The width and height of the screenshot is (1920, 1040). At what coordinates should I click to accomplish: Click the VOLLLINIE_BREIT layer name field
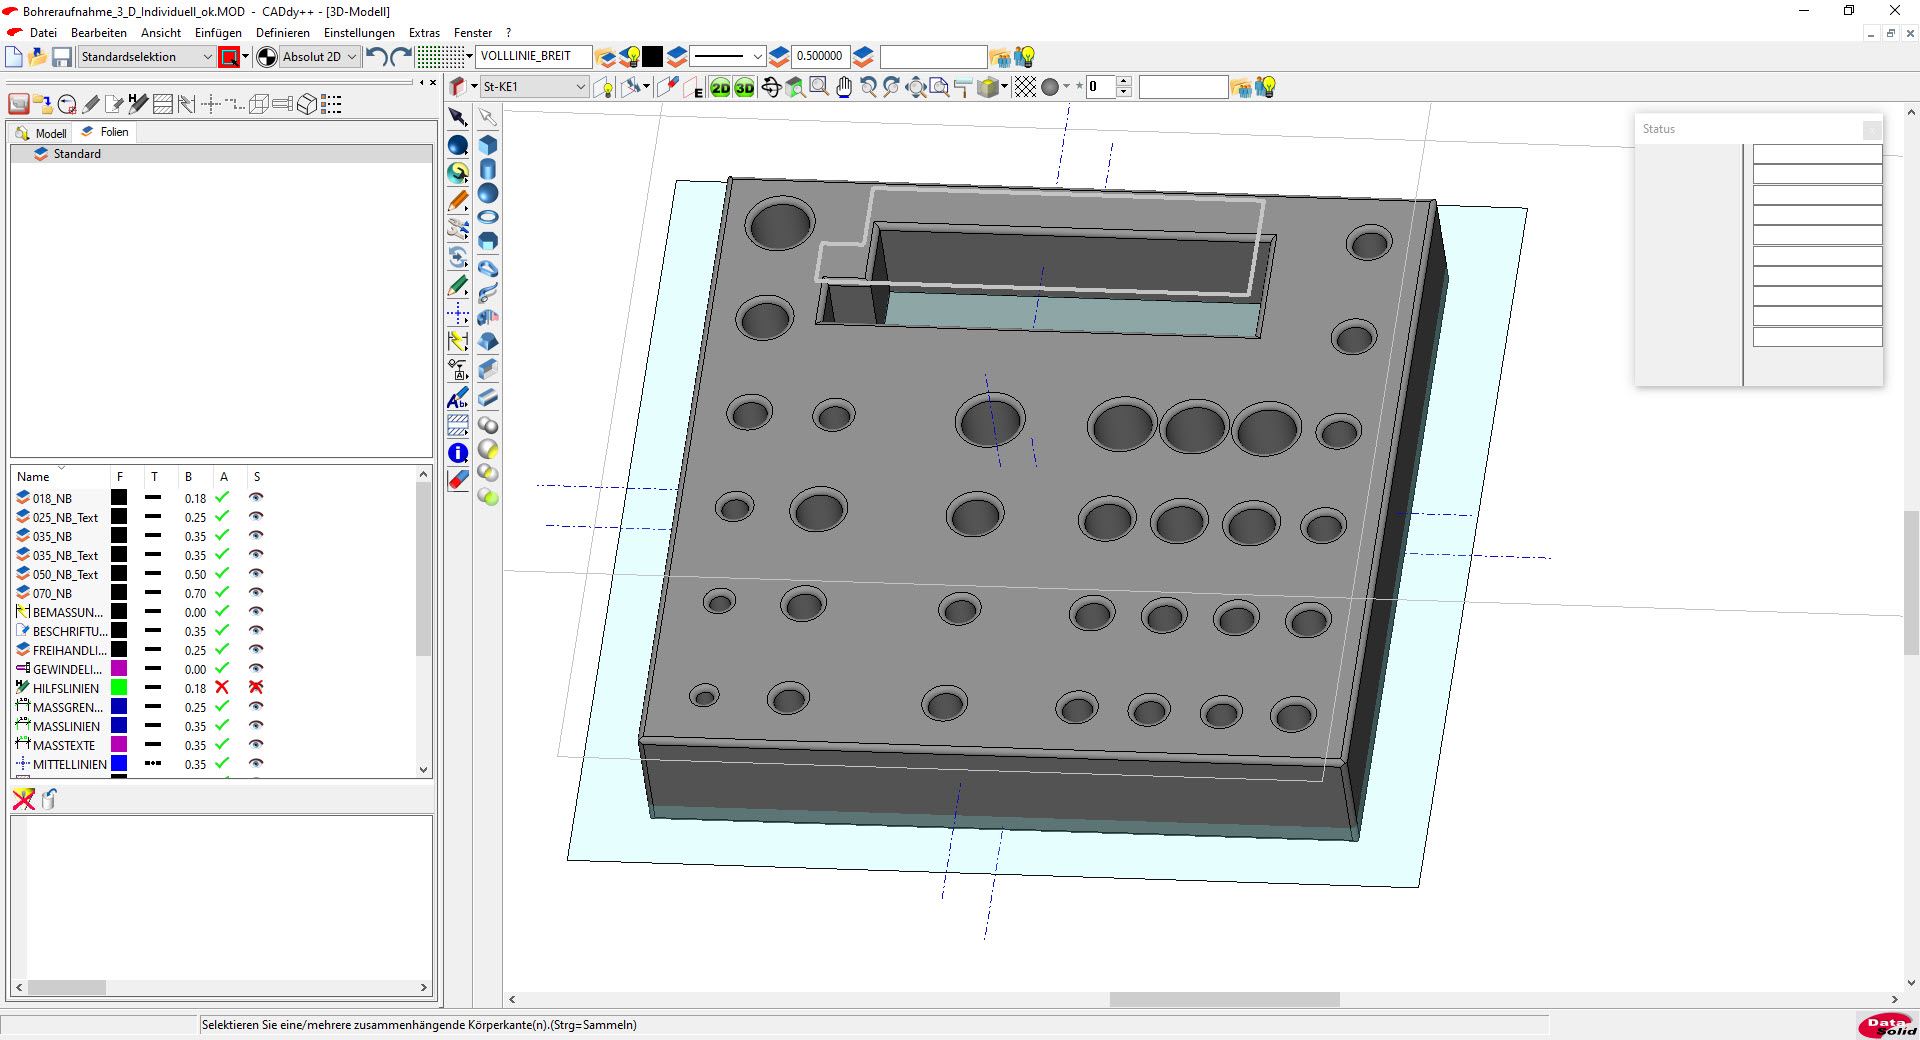(x=534, y=56)
